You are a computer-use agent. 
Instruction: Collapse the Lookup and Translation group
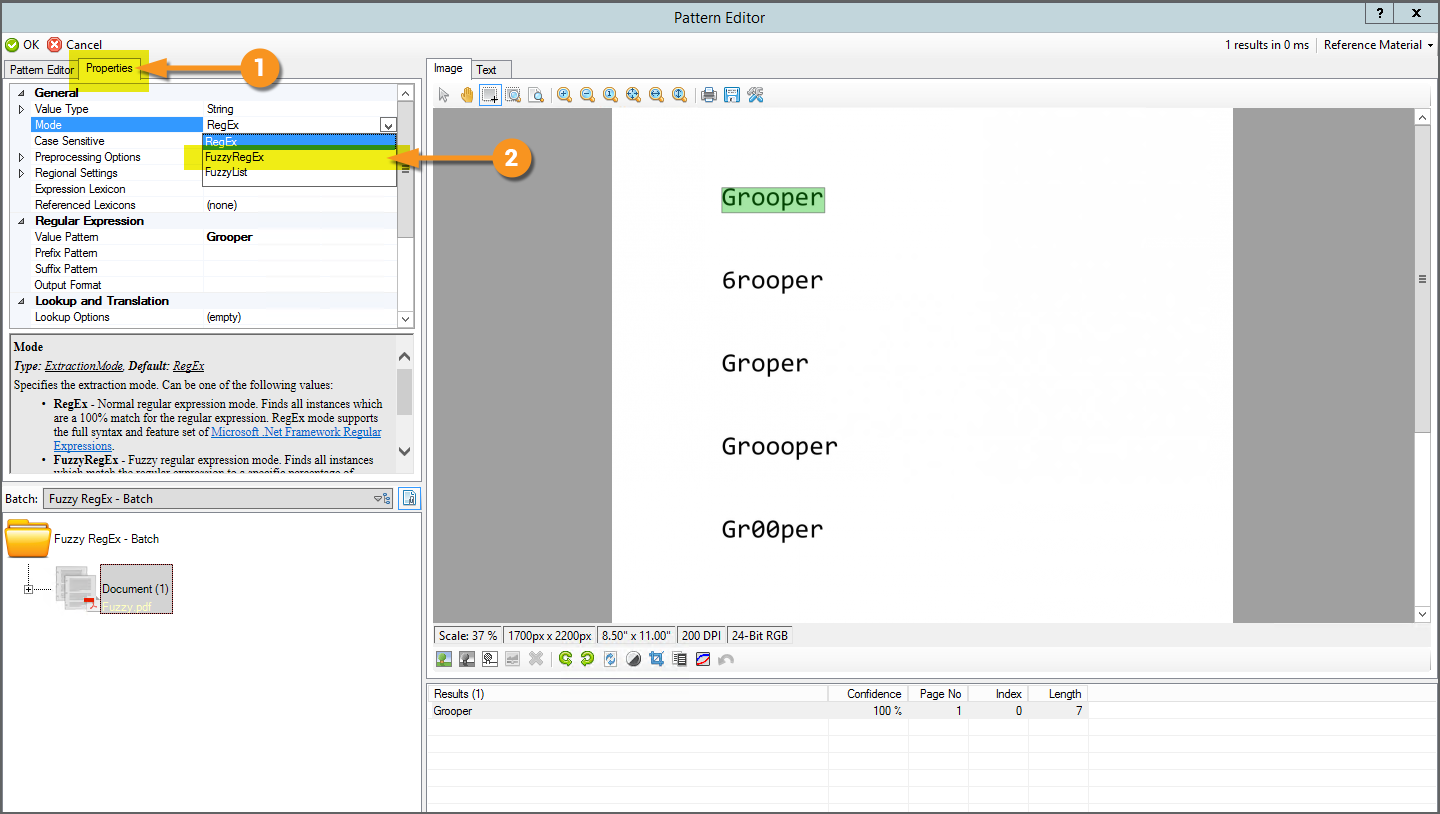click(x=22, y=301)
